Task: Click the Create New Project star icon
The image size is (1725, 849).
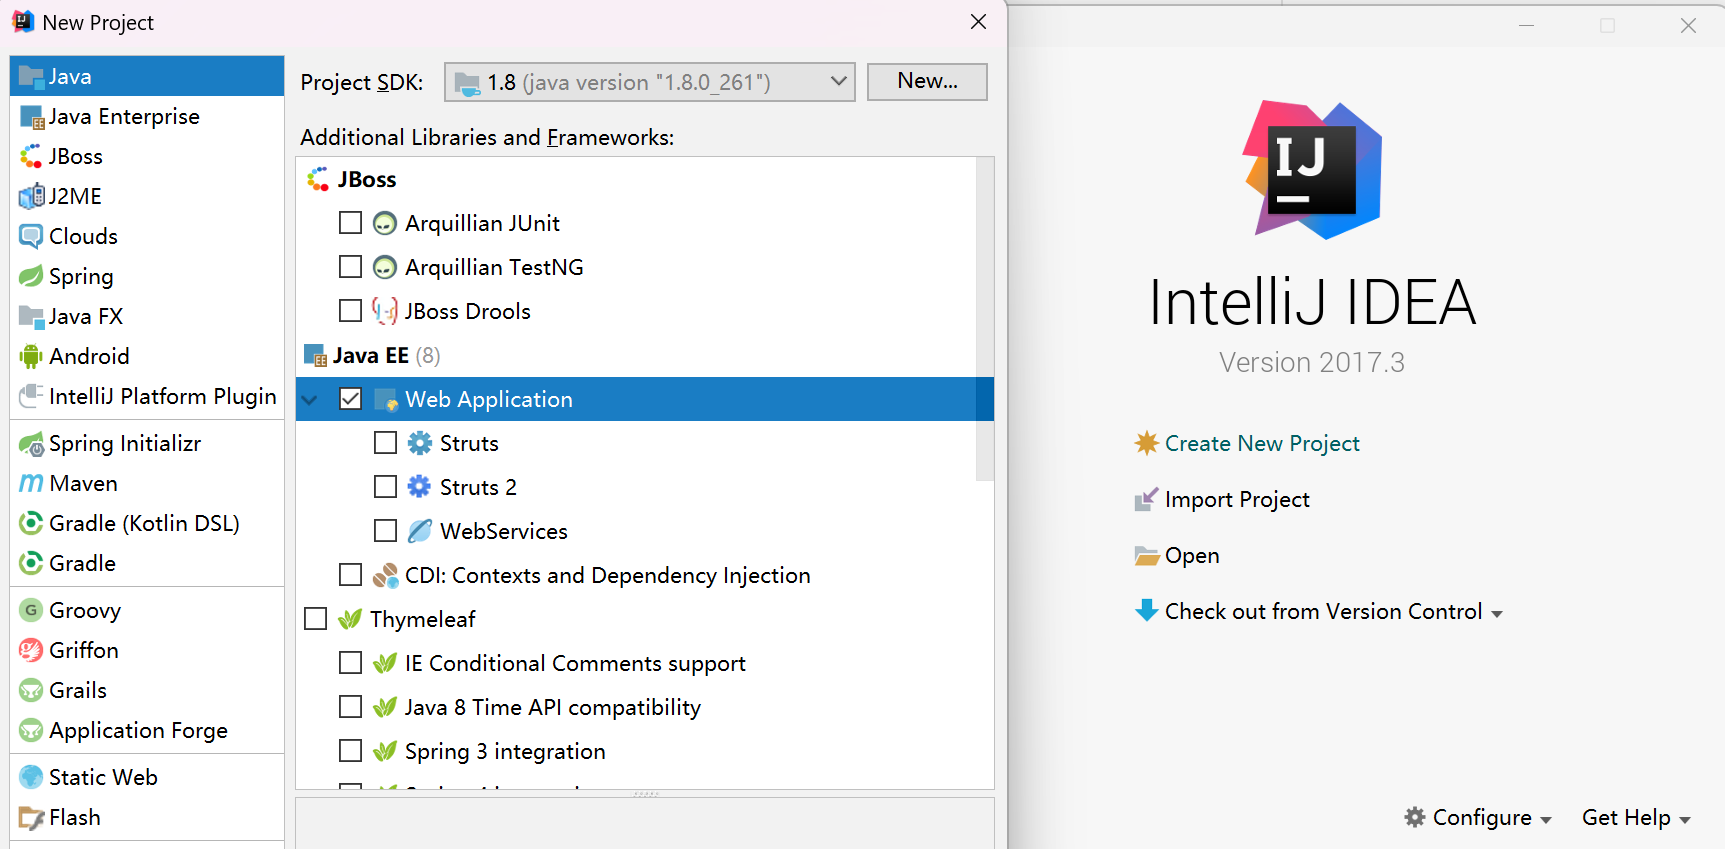Action: pos(1146,443)
